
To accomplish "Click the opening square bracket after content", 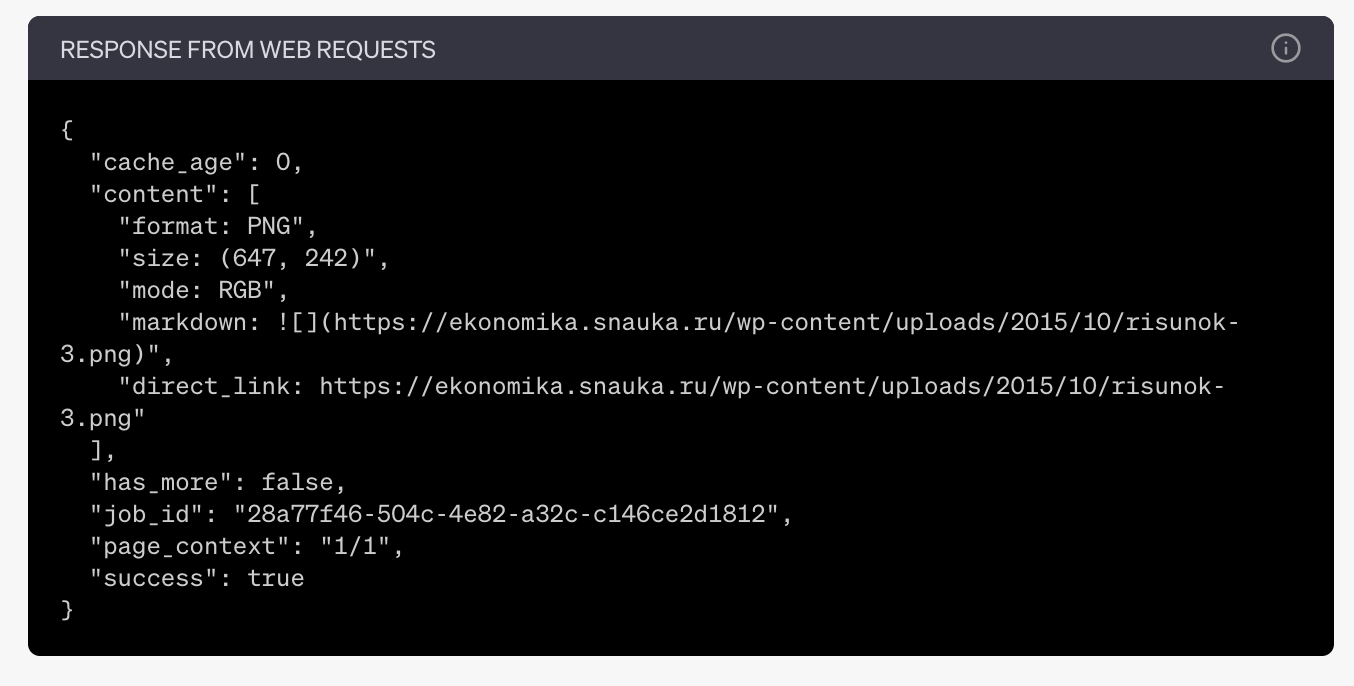I will tap(254, 194).
